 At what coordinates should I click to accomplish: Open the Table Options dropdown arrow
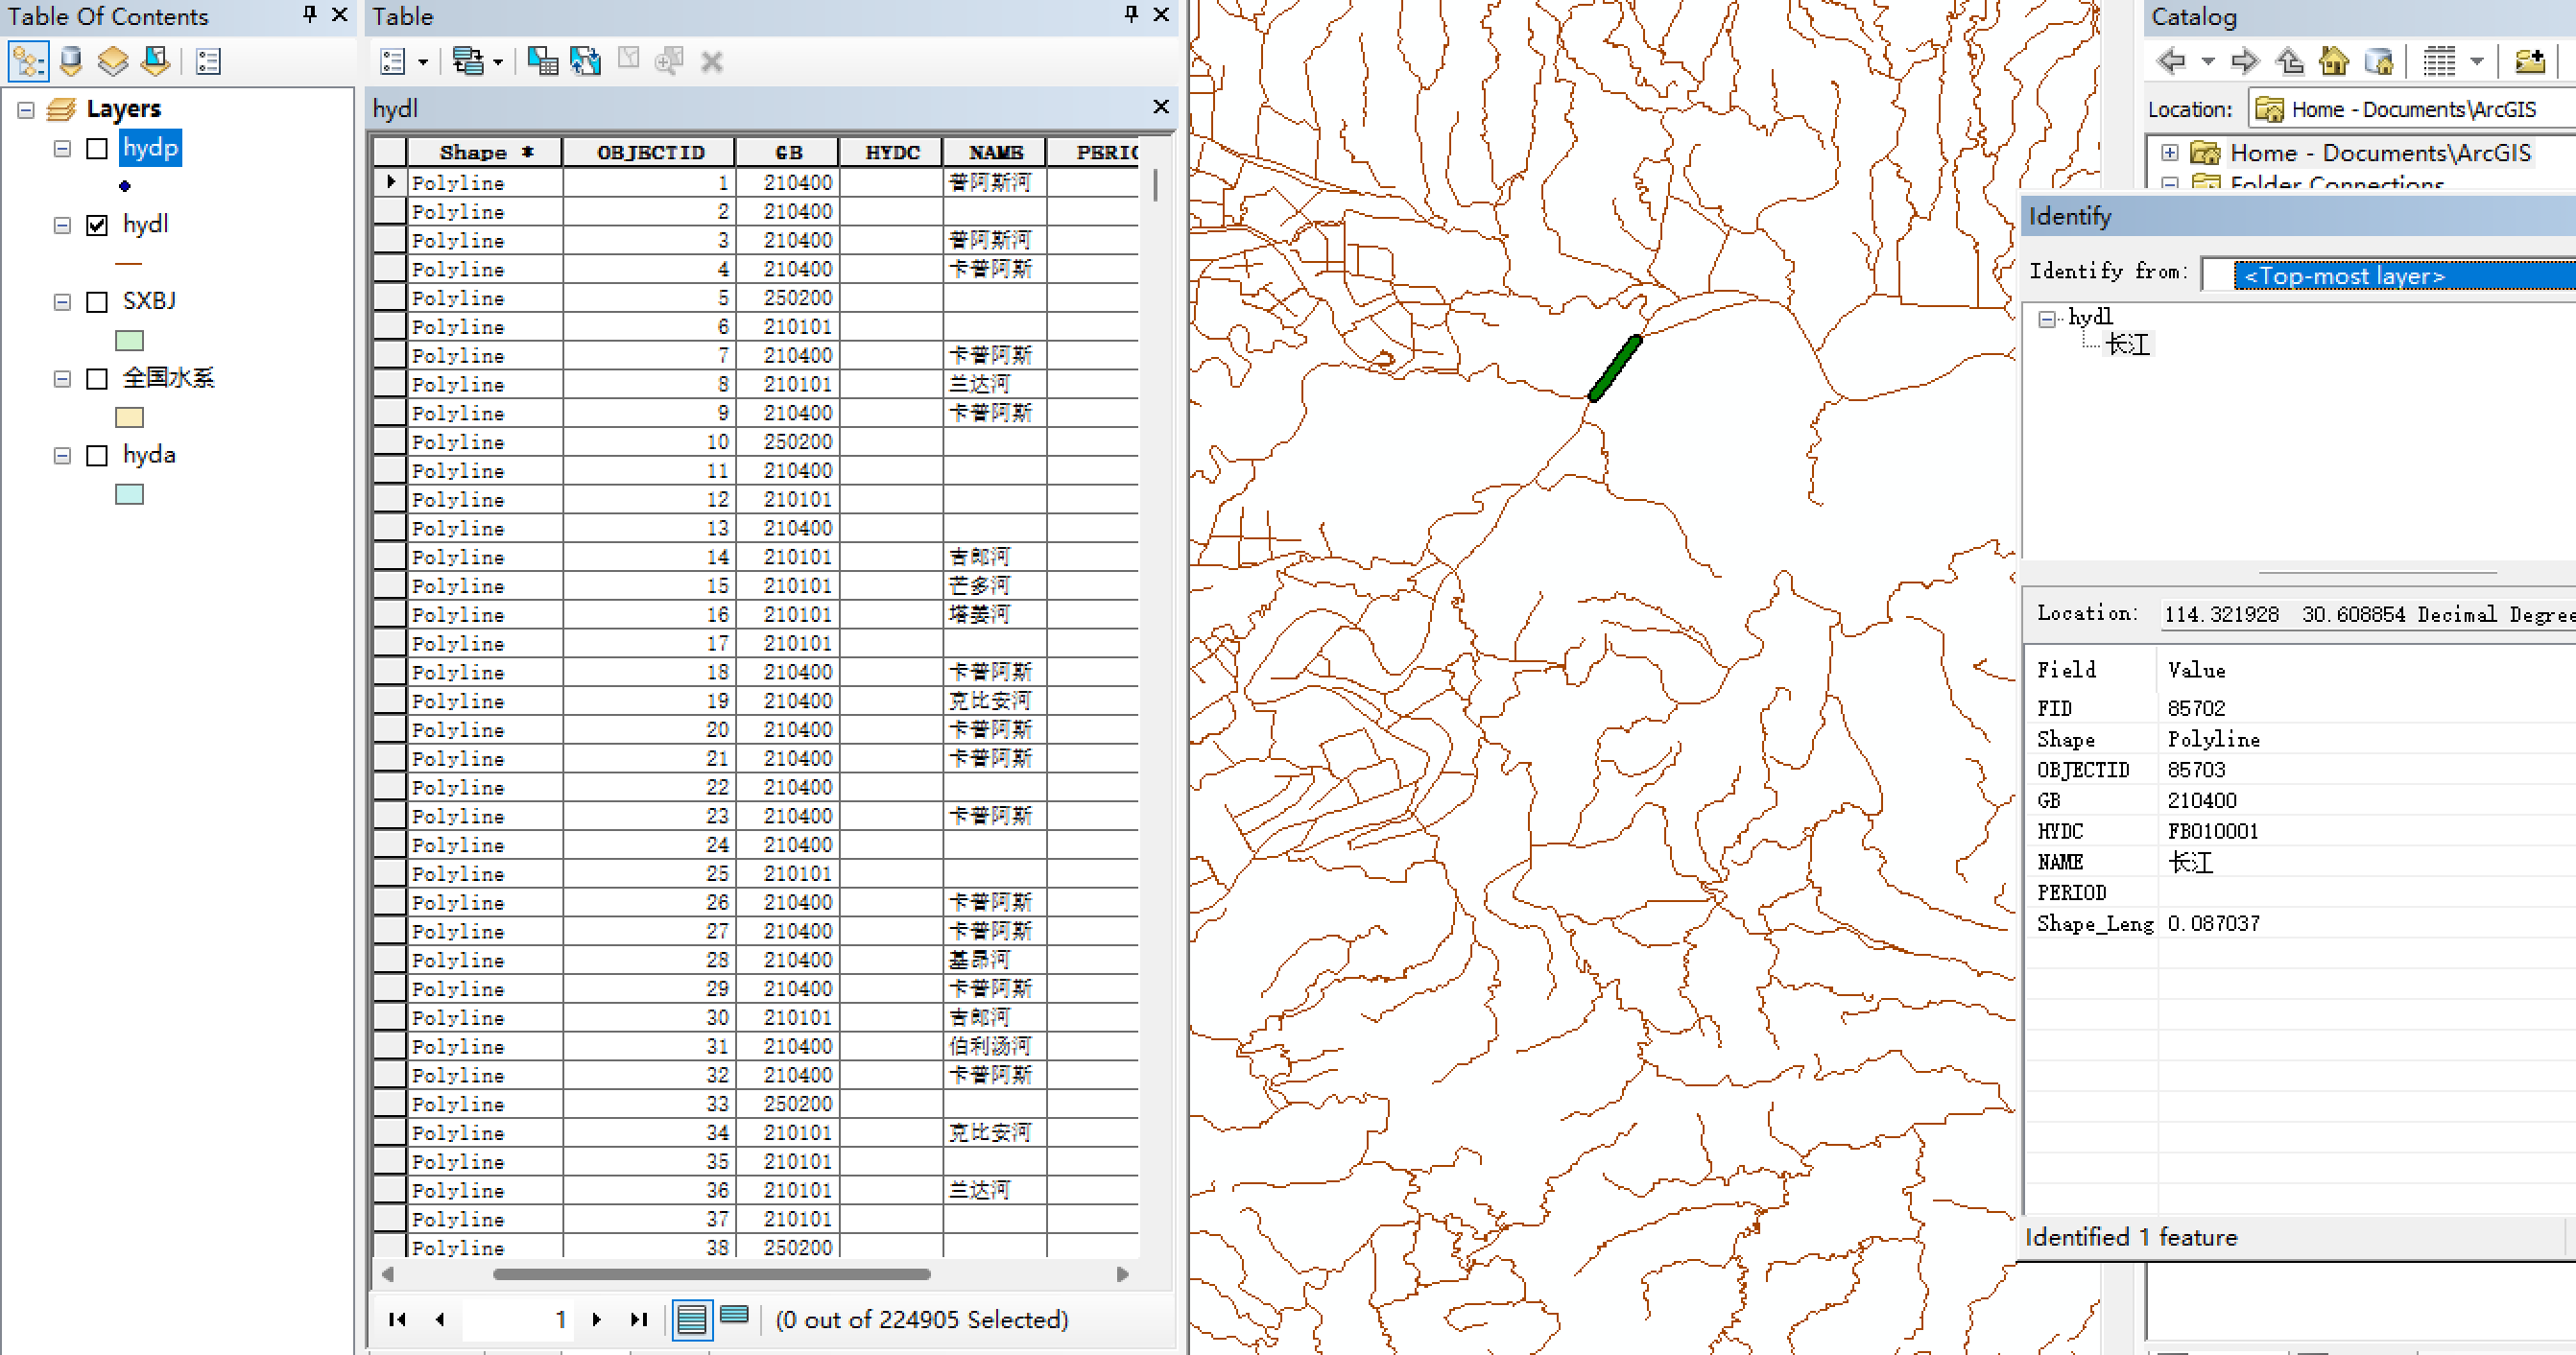click(423, 62)
